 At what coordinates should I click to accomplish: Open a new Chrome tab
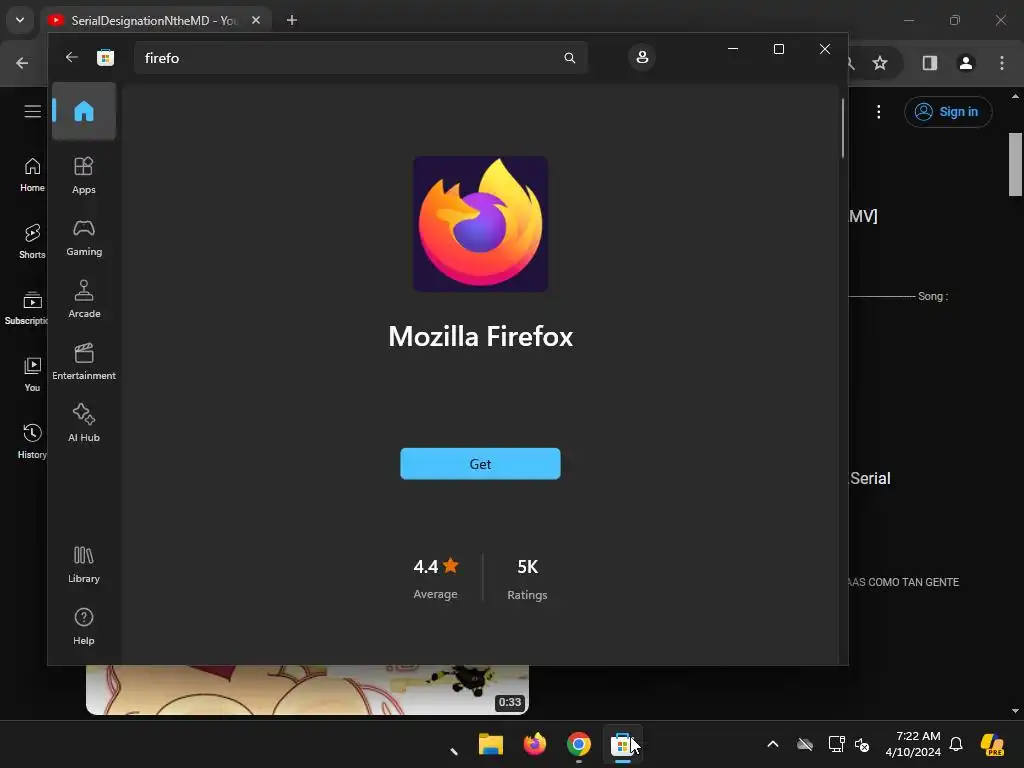coord(292,20)
